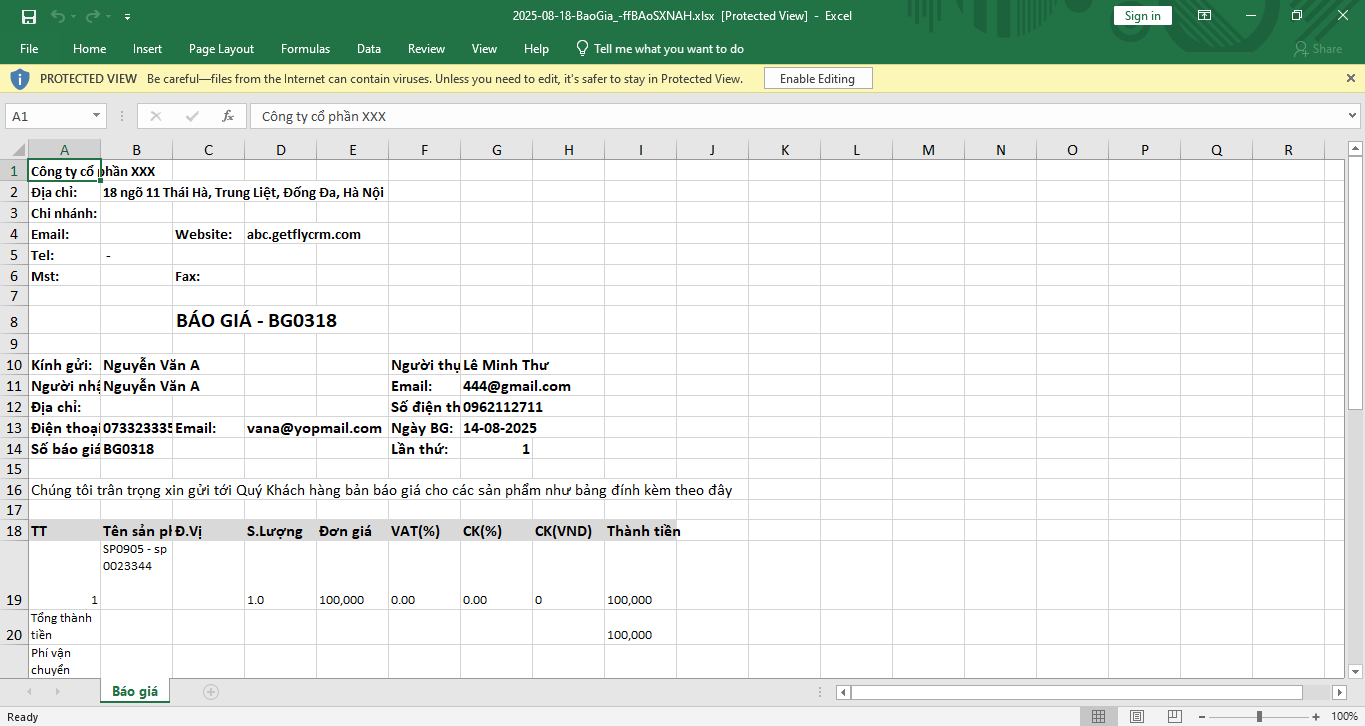
Task: Switch to Normal view icon in status bar
Action: point(1098,716)
